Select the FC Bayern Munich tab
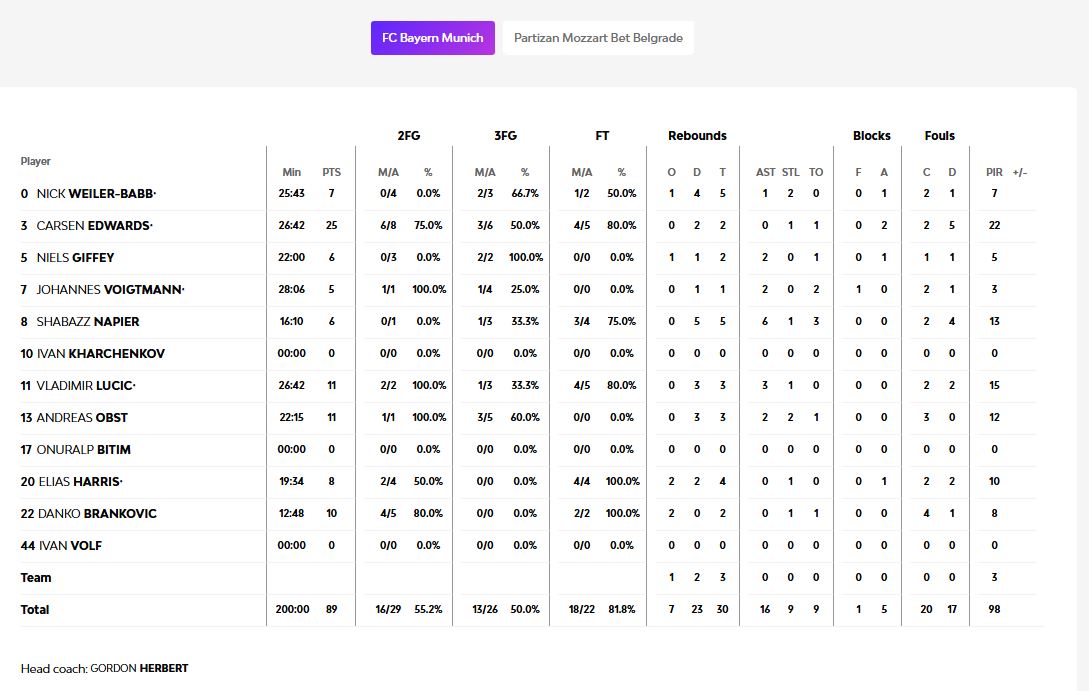The width and height of the screenshot is (1089, 691). (432, 38)
